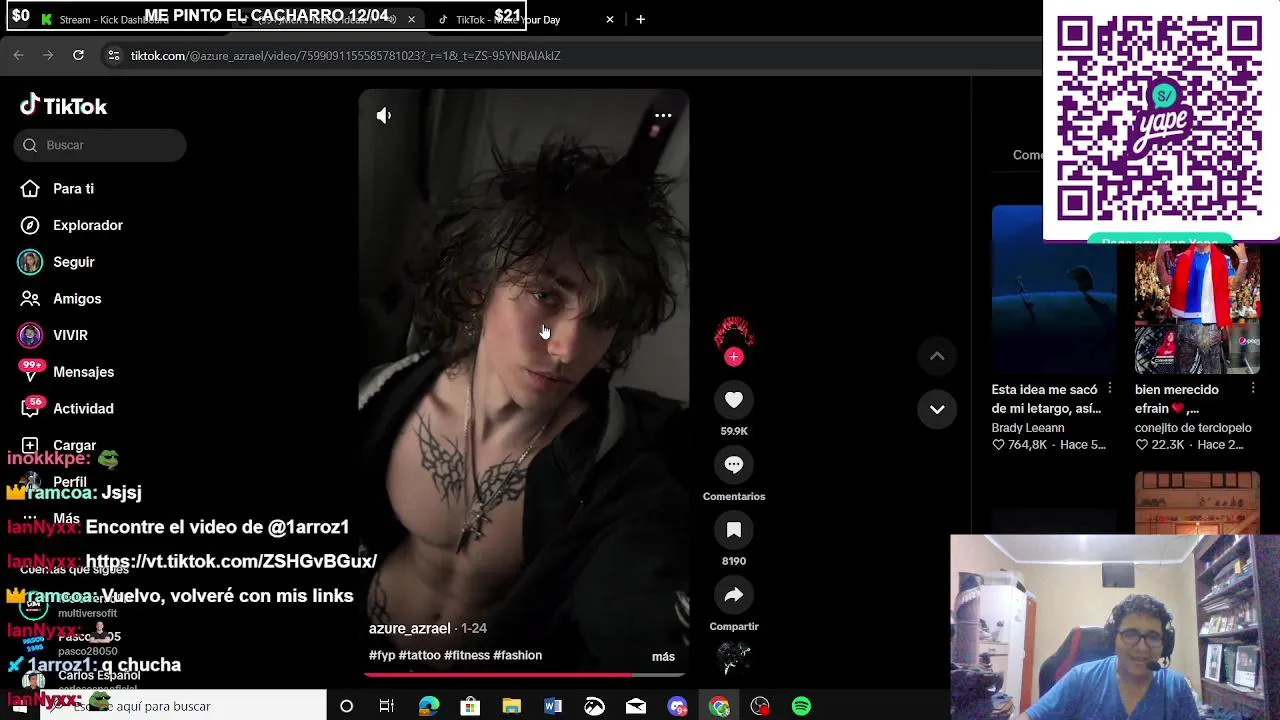
Task: Save the video with the bookmark icon
Action: [x=734, y=530]
